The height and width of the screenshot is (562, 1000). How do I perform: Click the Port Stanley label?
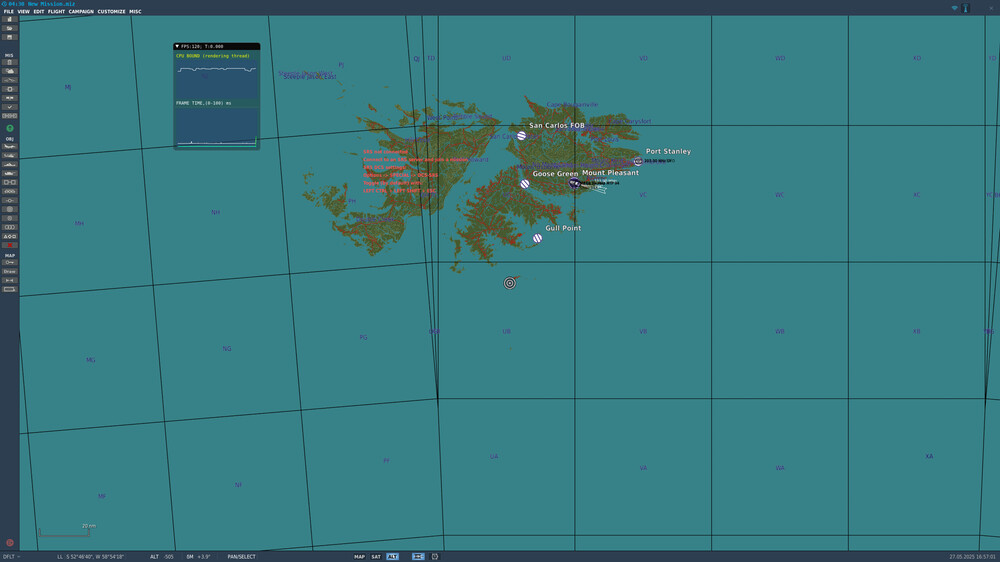point(668,151)
